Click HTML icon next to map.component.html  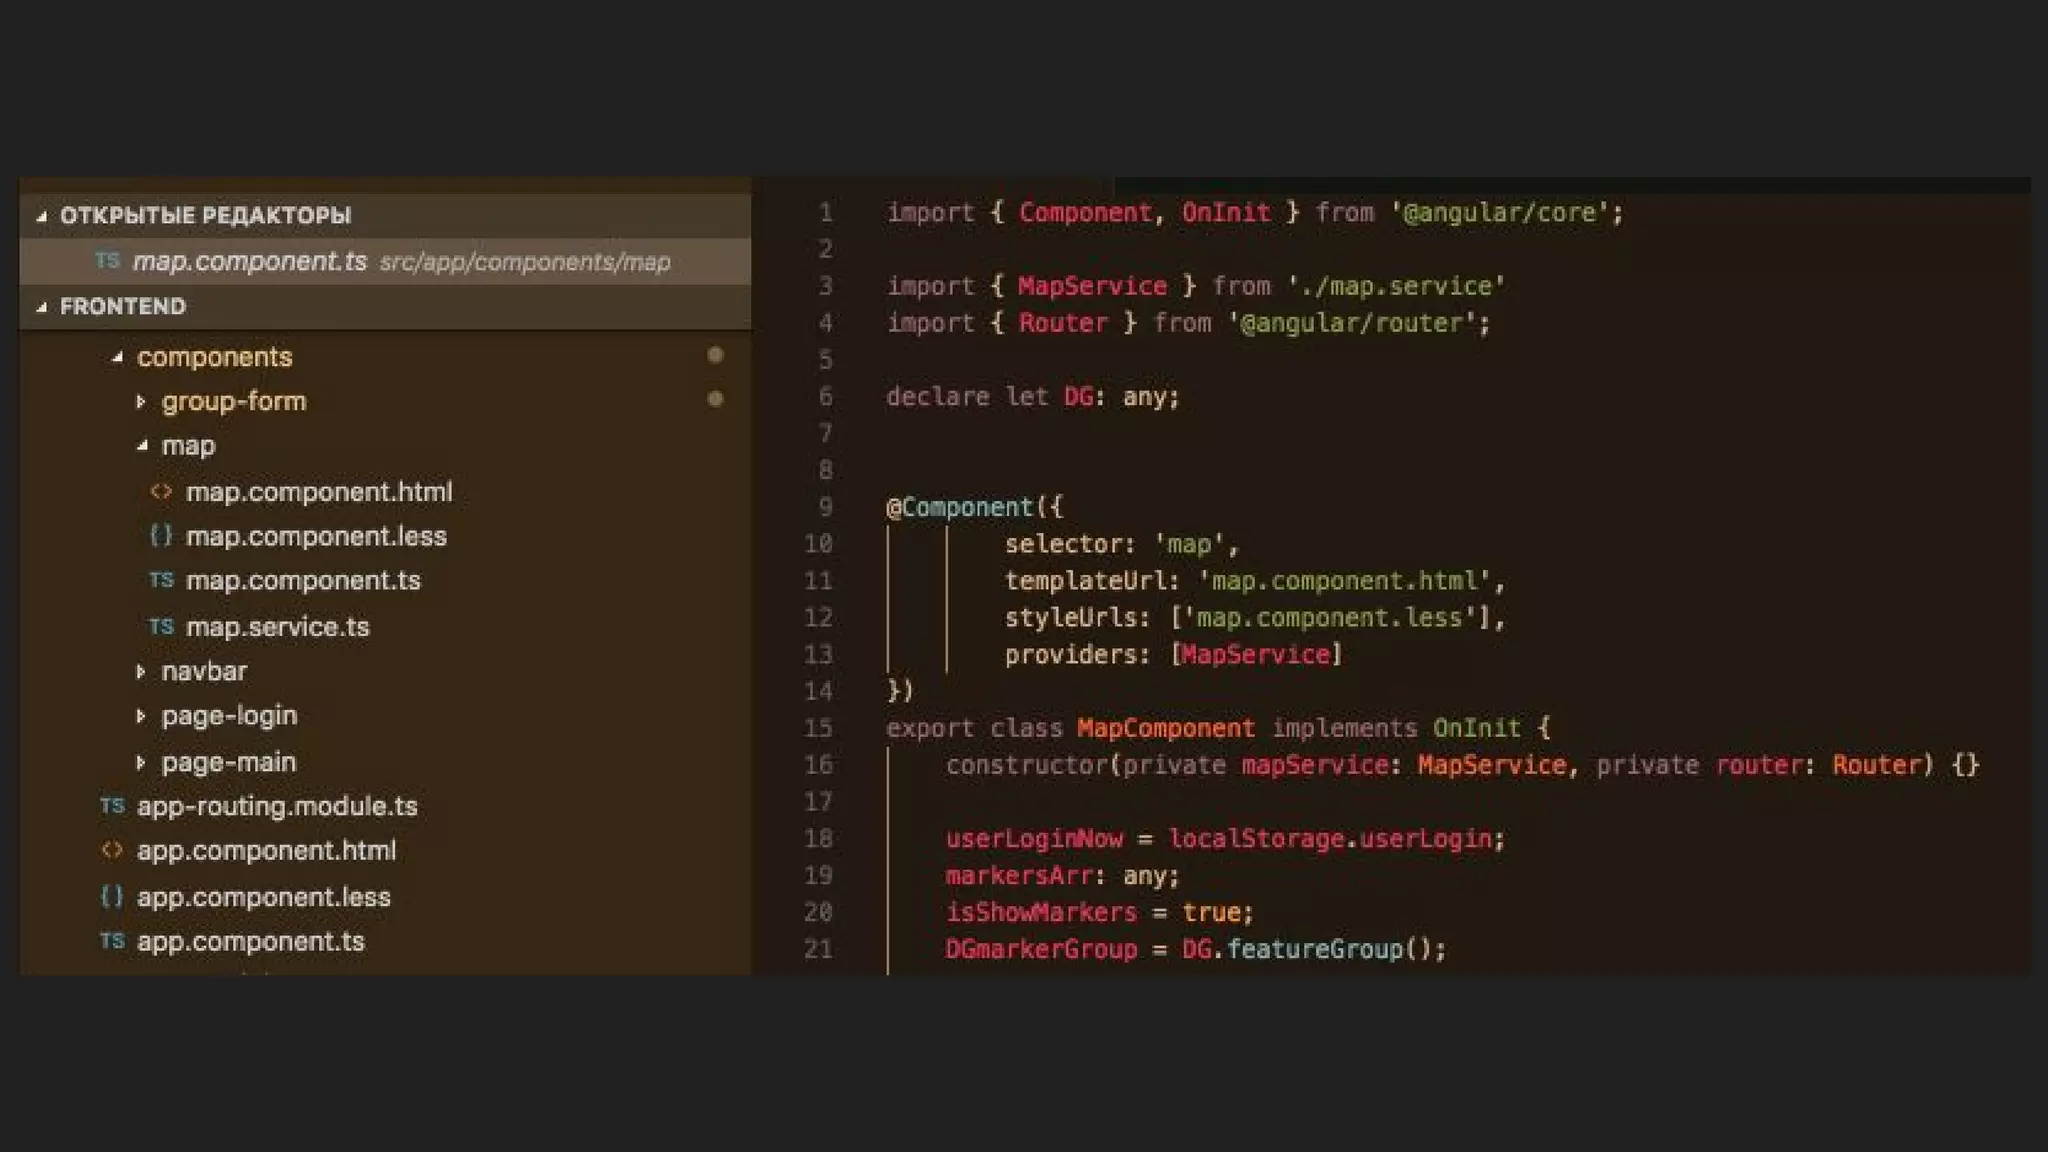pos(161,491)
